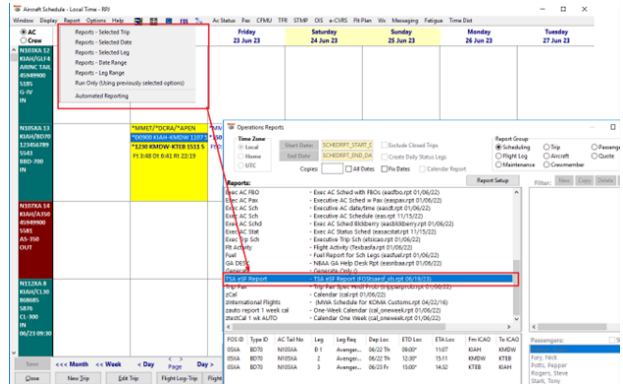Image resolution: width=623 pixels, height=384 pixels.
Task: Open Messaging from the toolbar
Action: coord(405,21)
